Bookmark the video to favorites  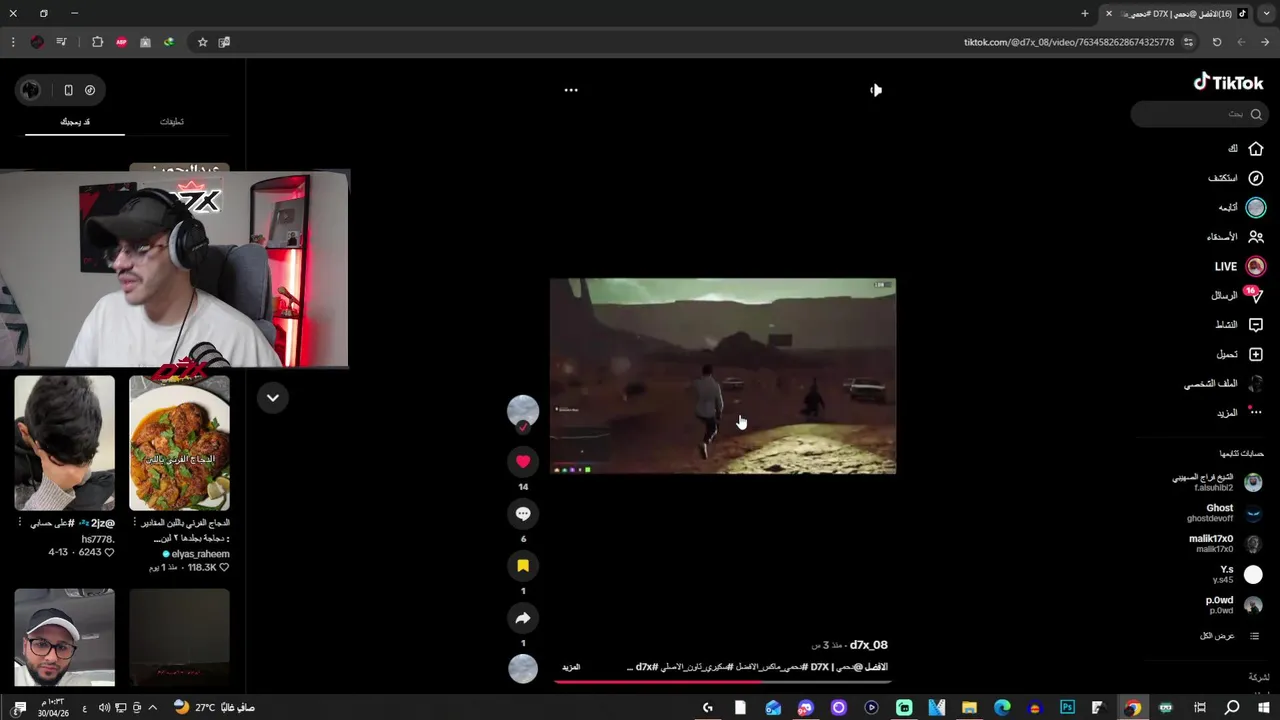coord(522,565)
